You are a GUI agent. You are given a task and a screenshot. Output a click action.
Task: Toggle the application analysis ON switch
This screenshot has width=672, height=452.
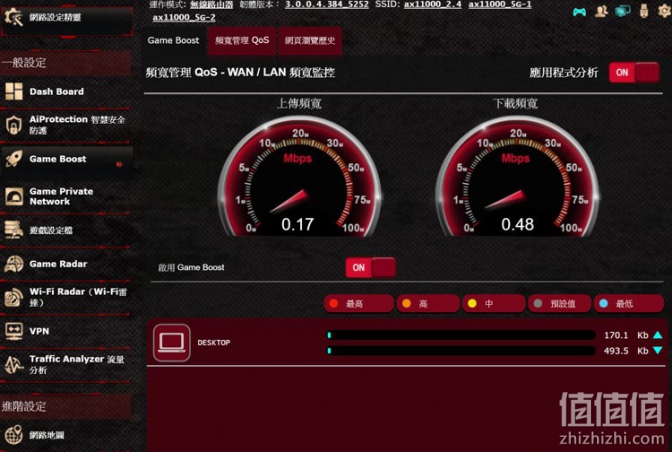point(634,72)
